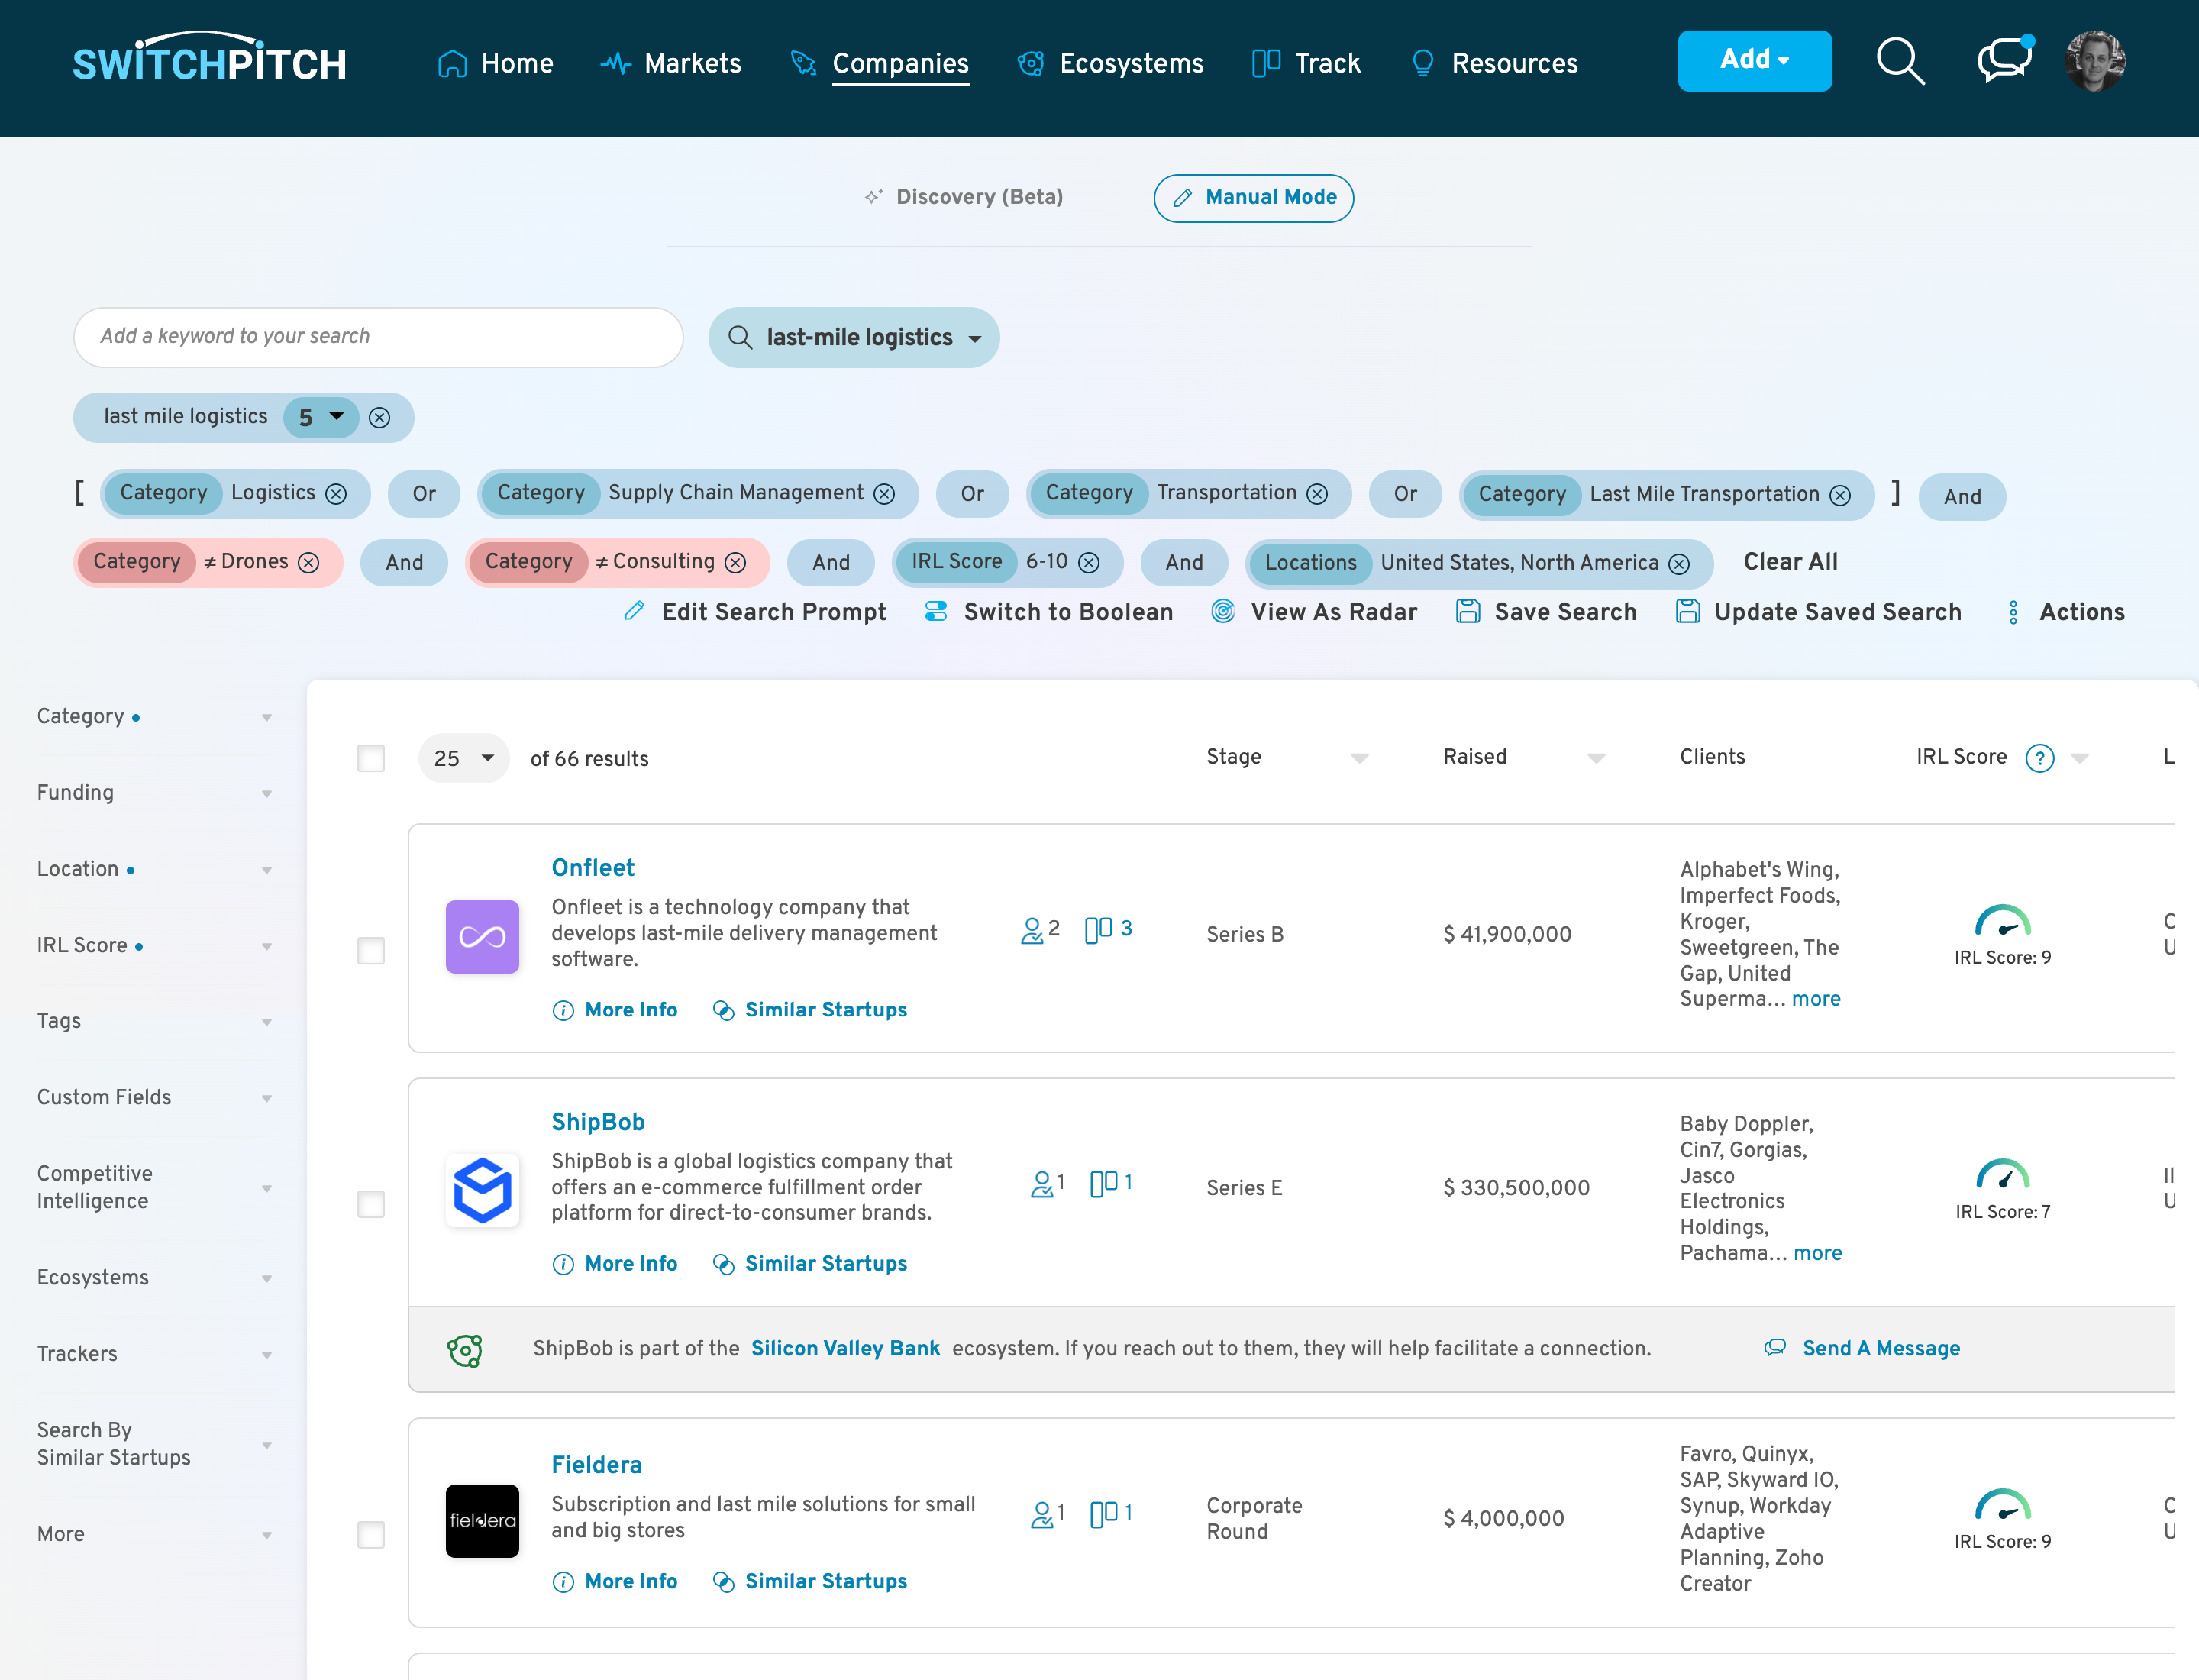
Task: Remove the last mile logistics keyword chip
Action: tap(379, 417)
